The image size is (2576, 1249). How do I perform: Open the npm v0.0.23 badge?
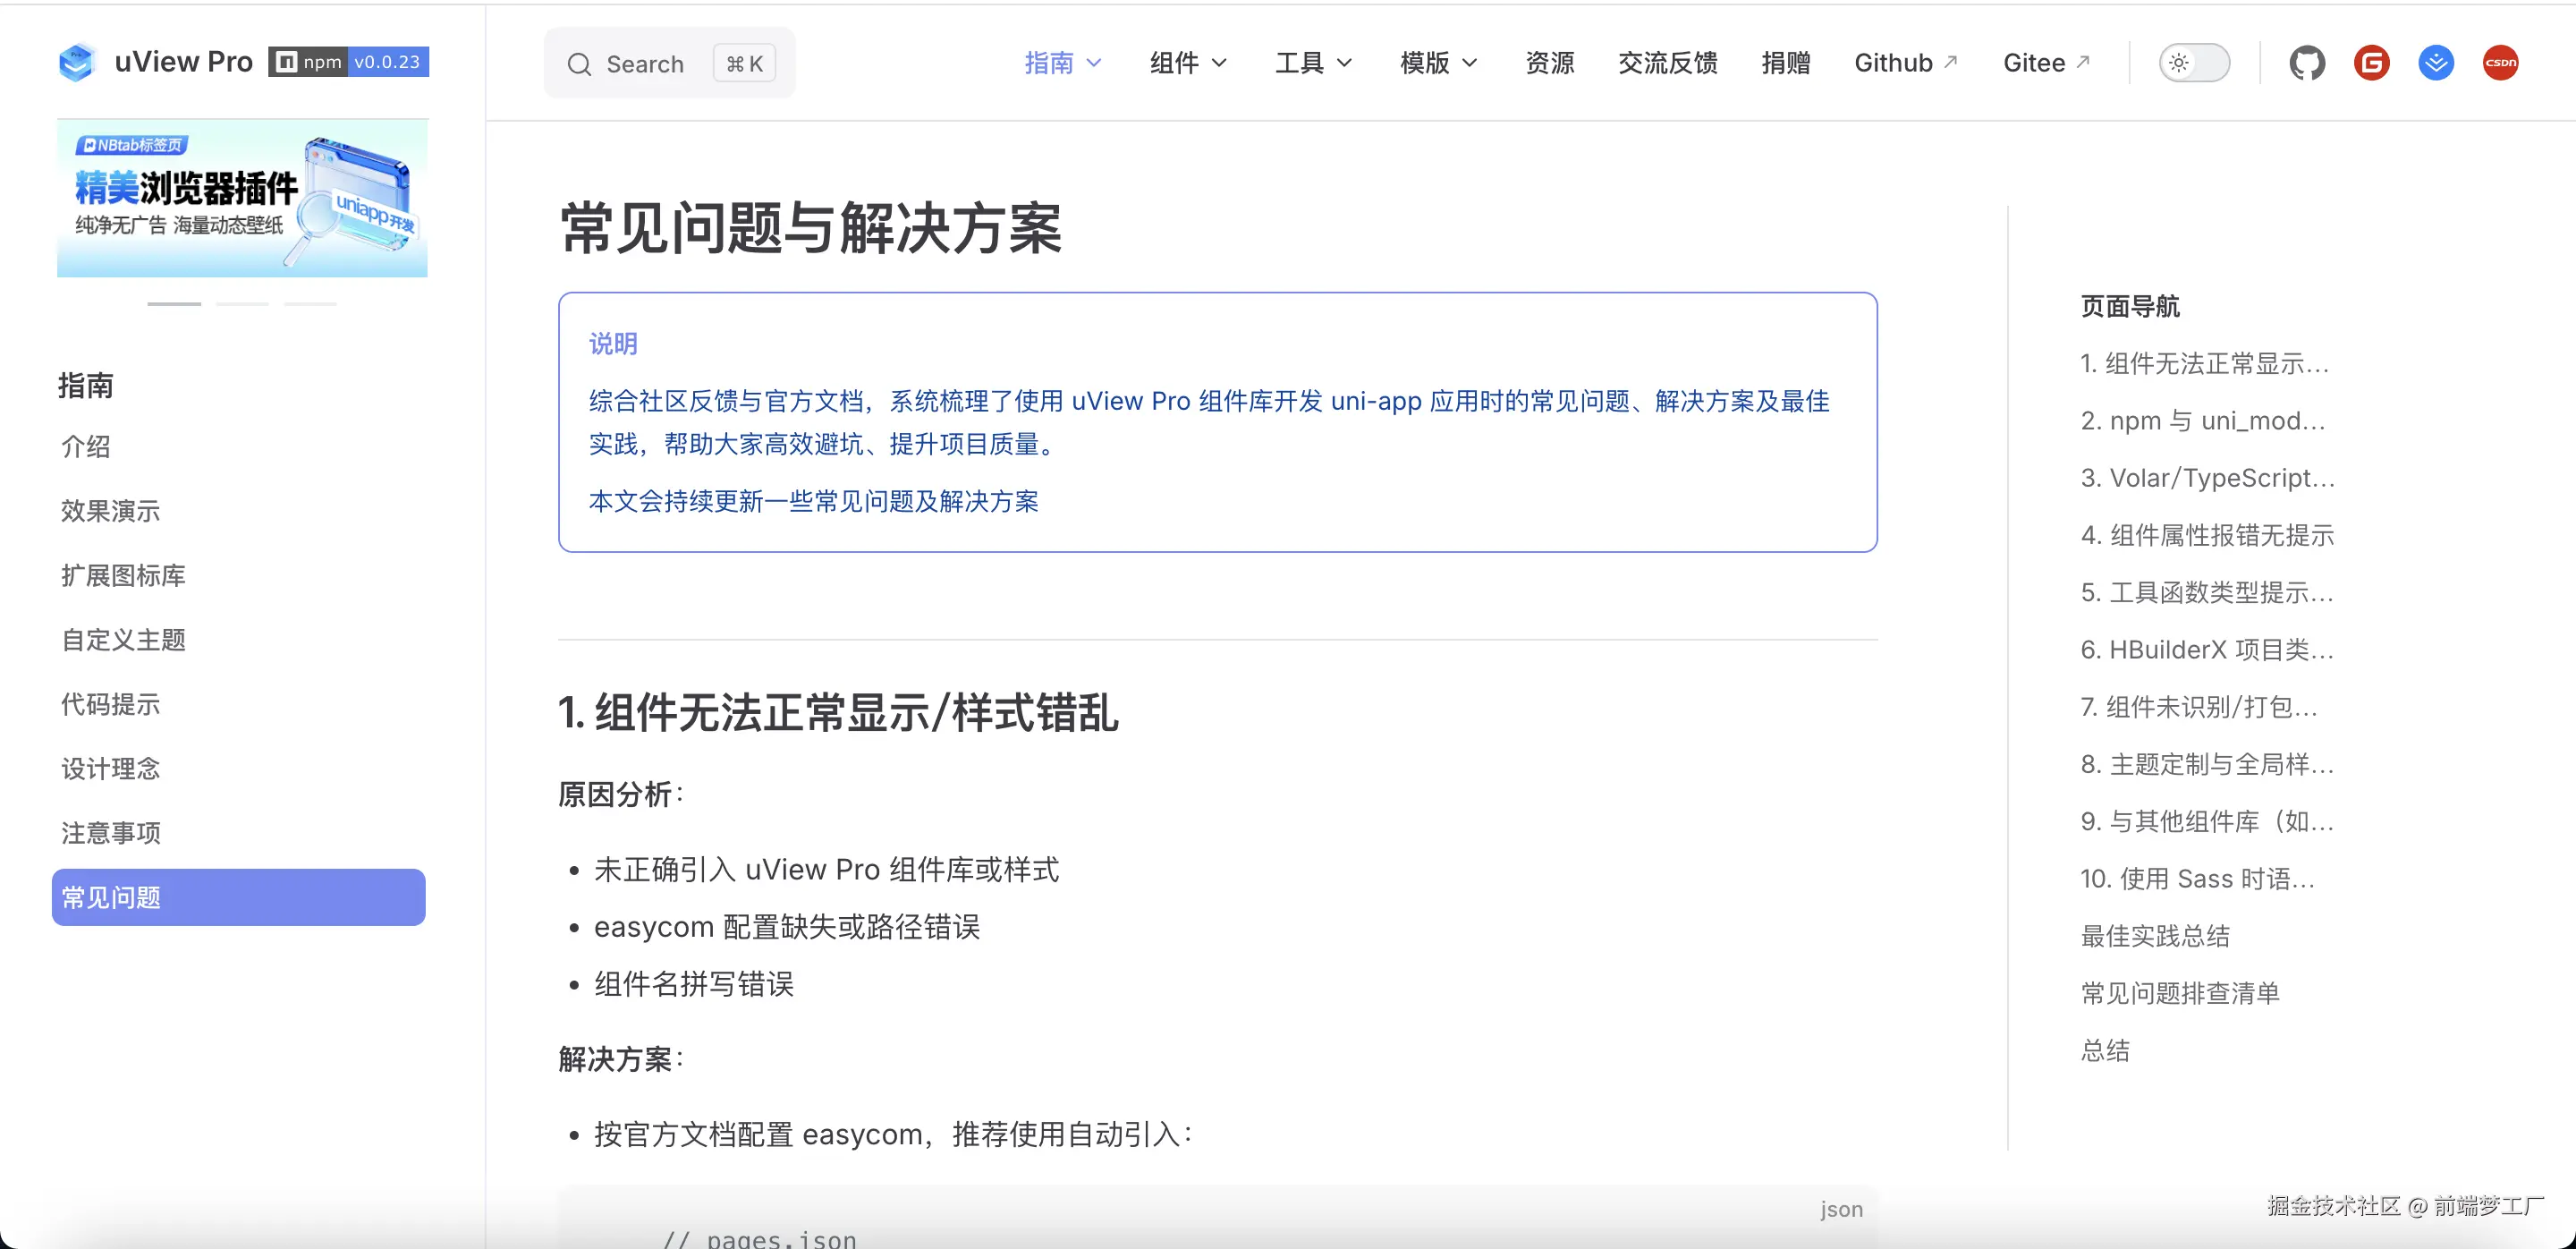348,62
